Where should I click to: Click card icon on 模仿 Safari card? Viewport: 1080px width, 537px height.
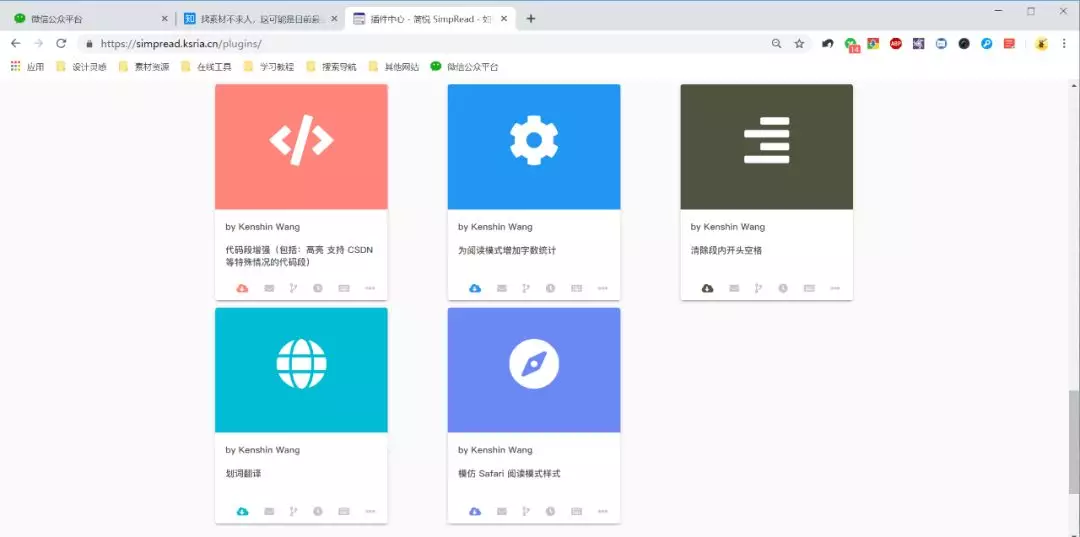pyautogui.click(x=577, y=512)
